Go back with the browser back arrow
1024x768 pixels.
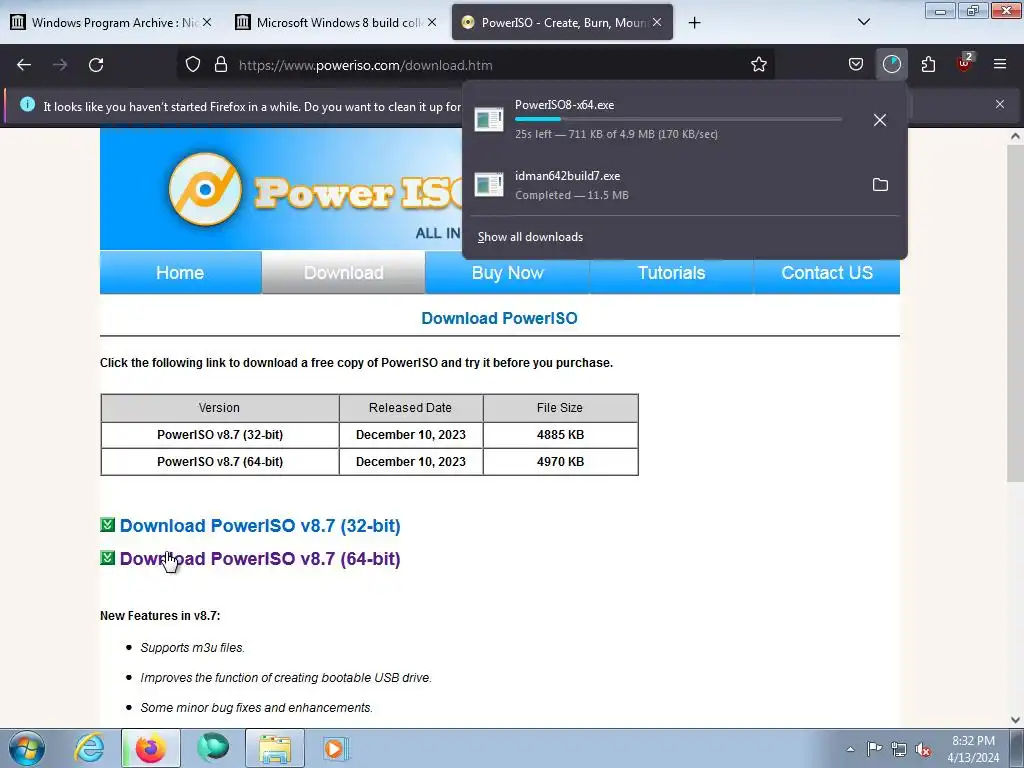[24, 65]
